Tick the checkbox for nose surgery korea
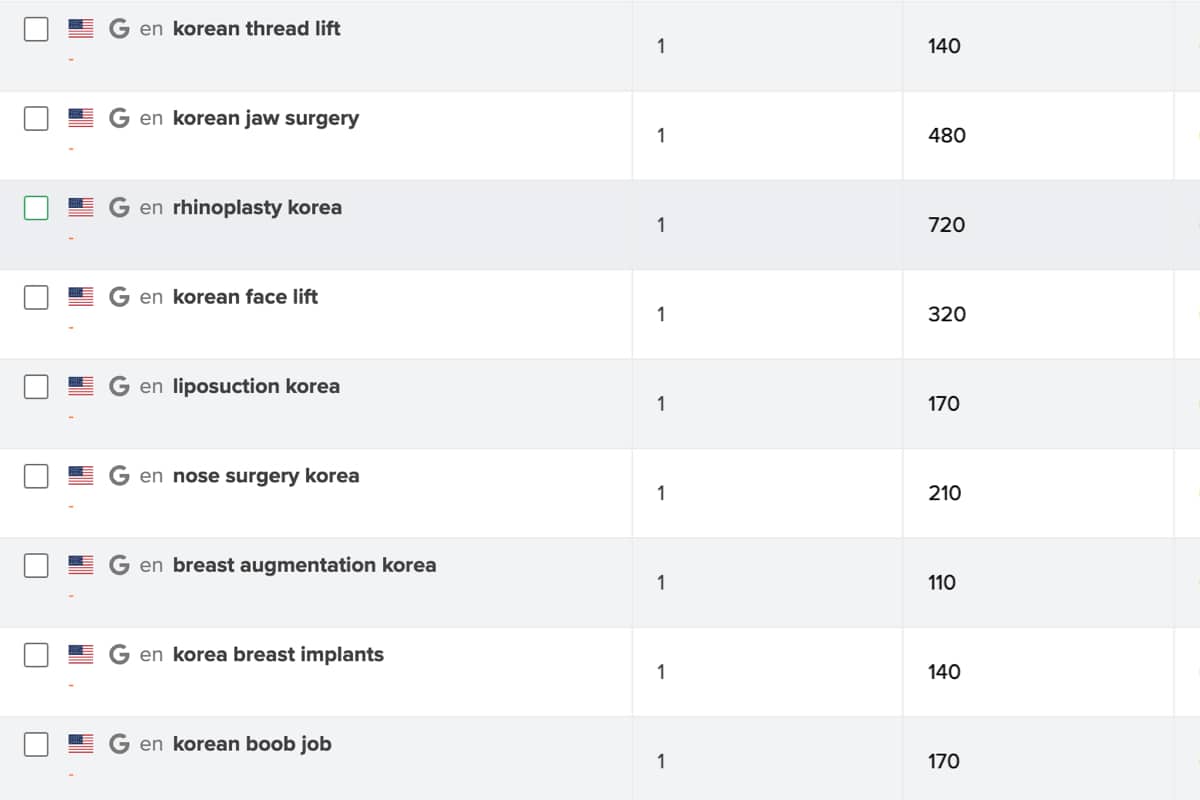Screen dimensions: 1200x800 coord(36,475)
